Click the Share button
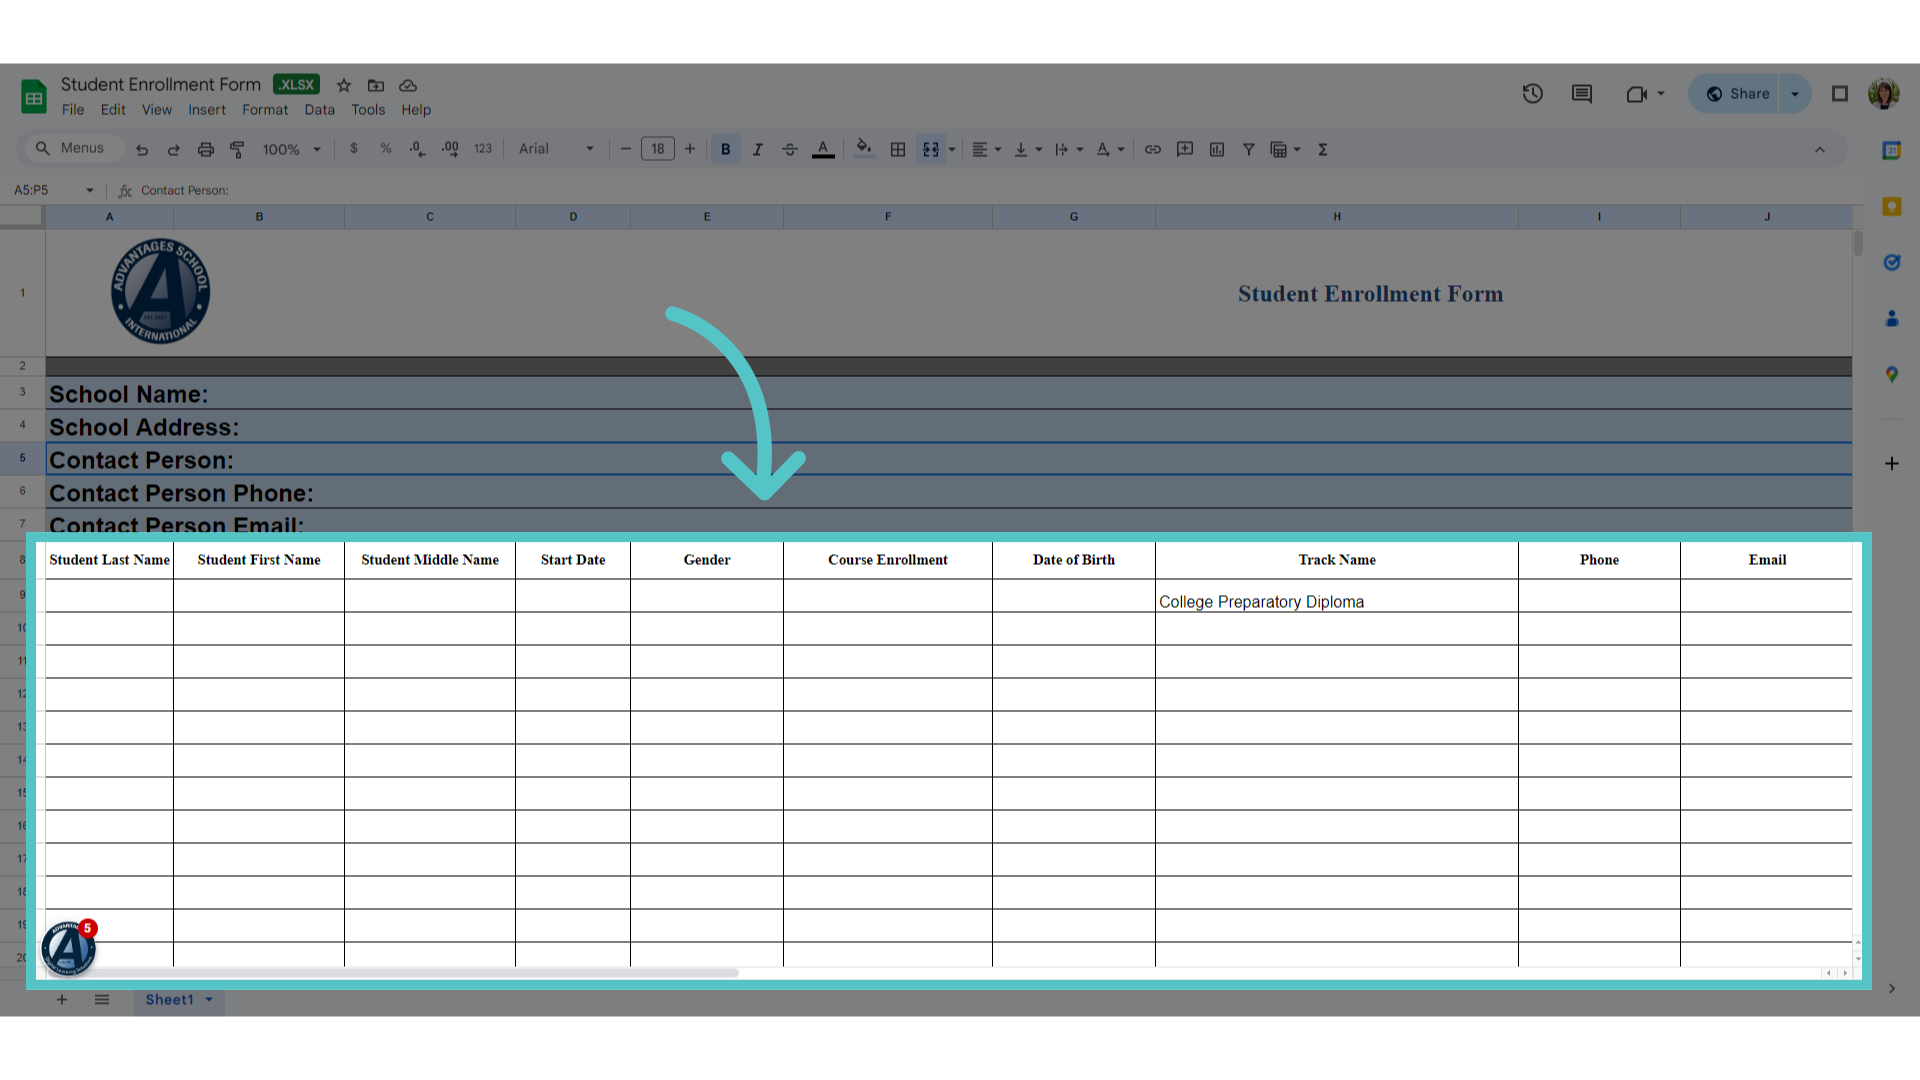The width and height of the screenshot is (1920, 1080). tap(1737, 94)
